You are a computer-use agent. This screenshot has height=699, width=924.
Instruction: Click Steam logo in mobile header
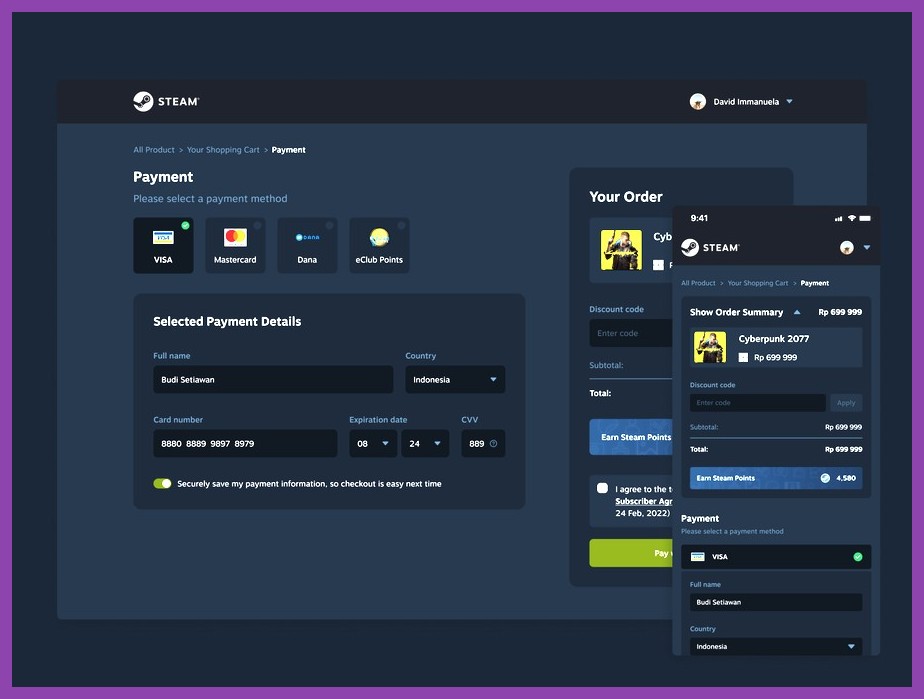tap(710, 248)
